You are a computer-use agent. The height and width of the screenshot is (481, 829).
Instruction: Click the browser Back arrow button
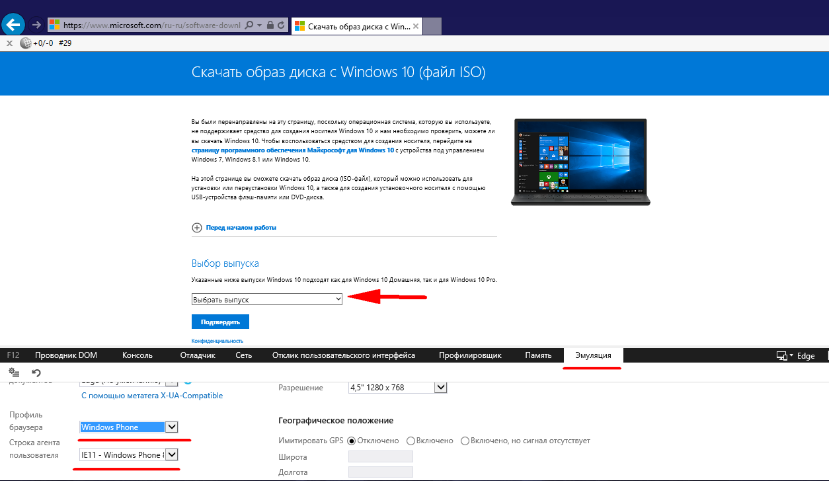13,24
